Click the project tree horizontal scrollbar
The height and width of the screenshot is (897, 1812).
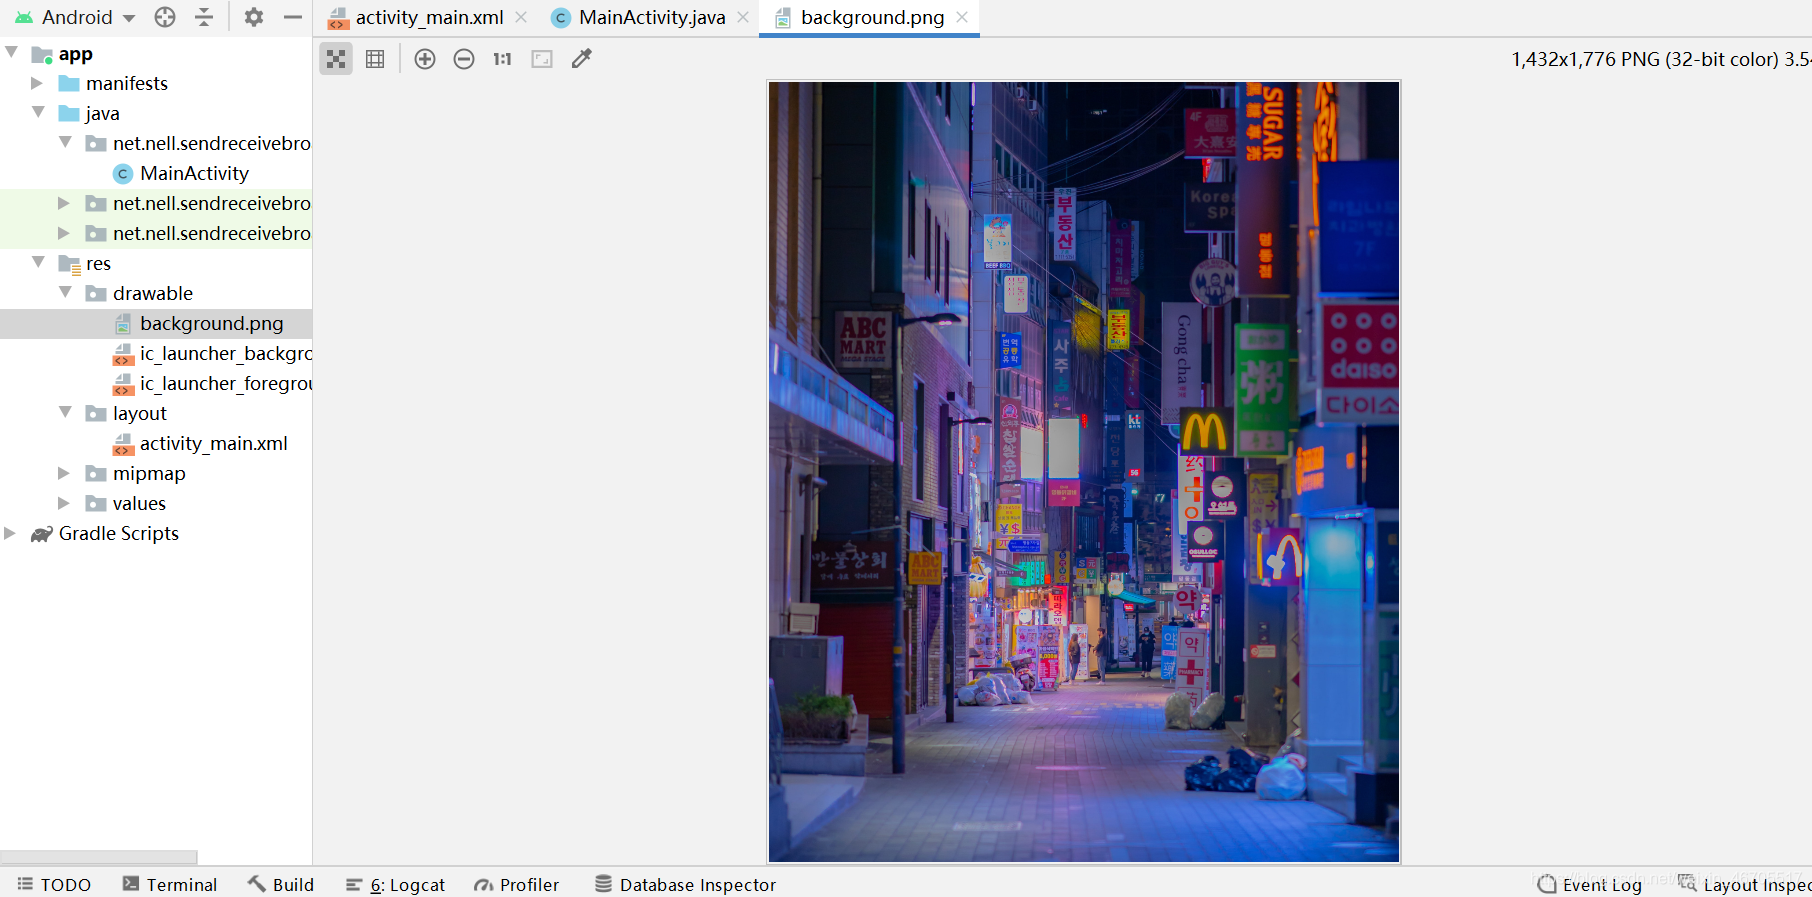tap(98, 857)
